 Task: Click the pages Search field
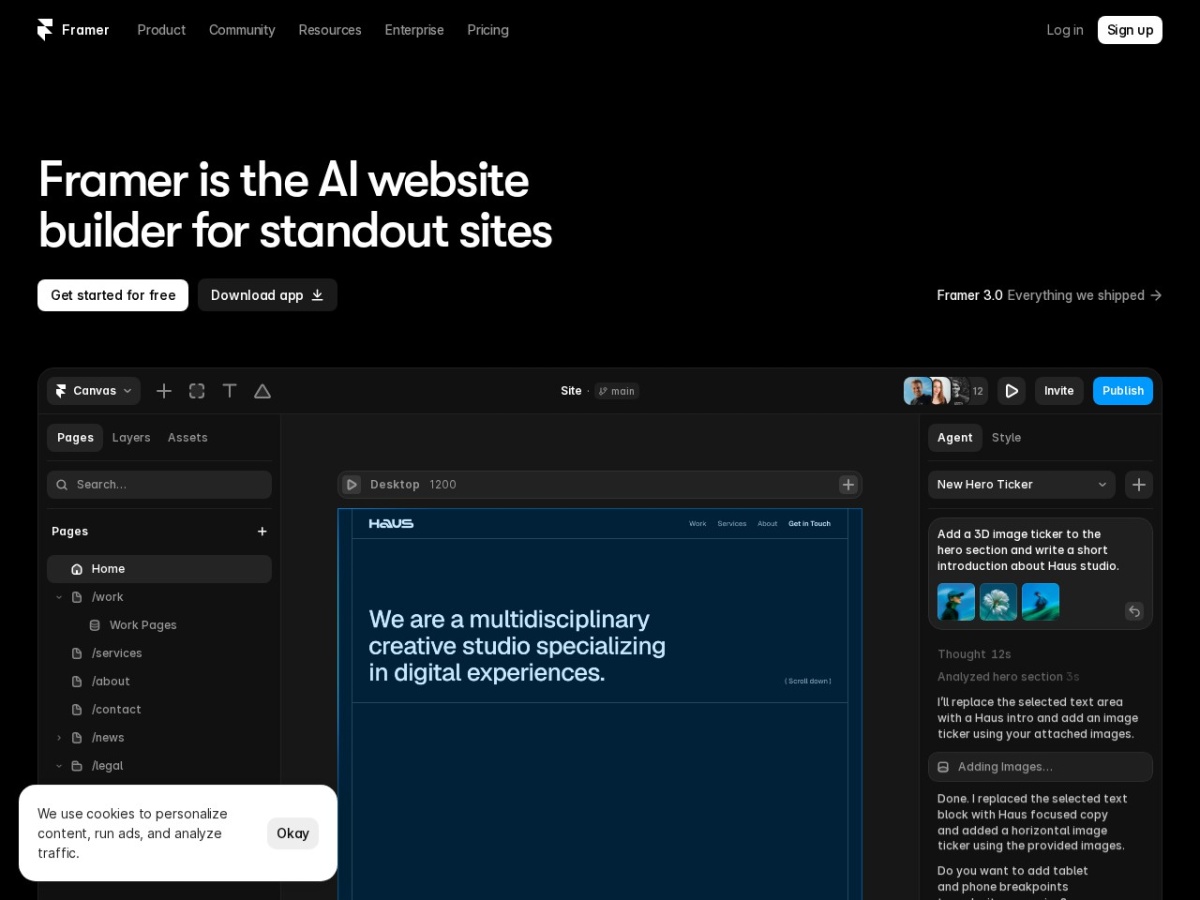[x=159, y=484]
